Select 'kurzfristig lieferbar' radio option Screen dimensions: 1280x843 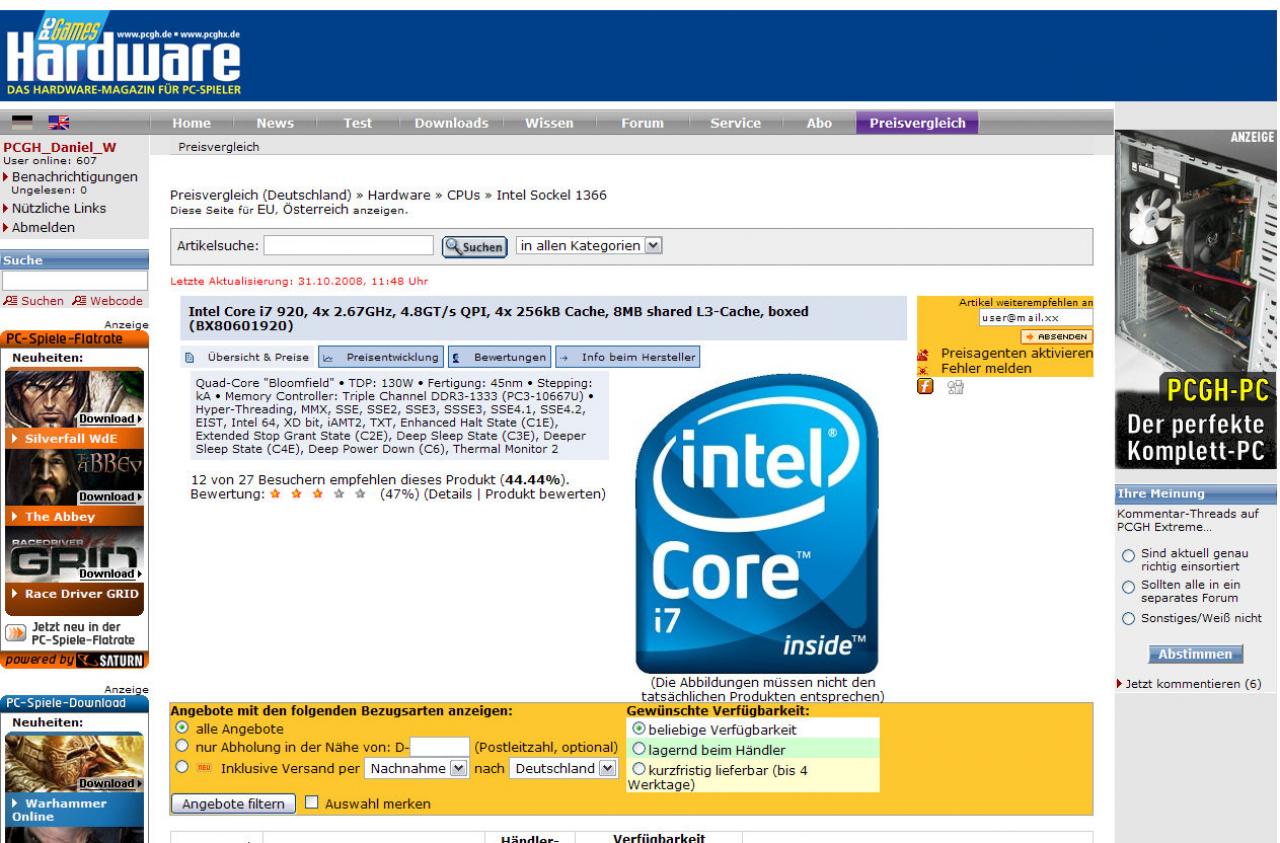point(640,769)
